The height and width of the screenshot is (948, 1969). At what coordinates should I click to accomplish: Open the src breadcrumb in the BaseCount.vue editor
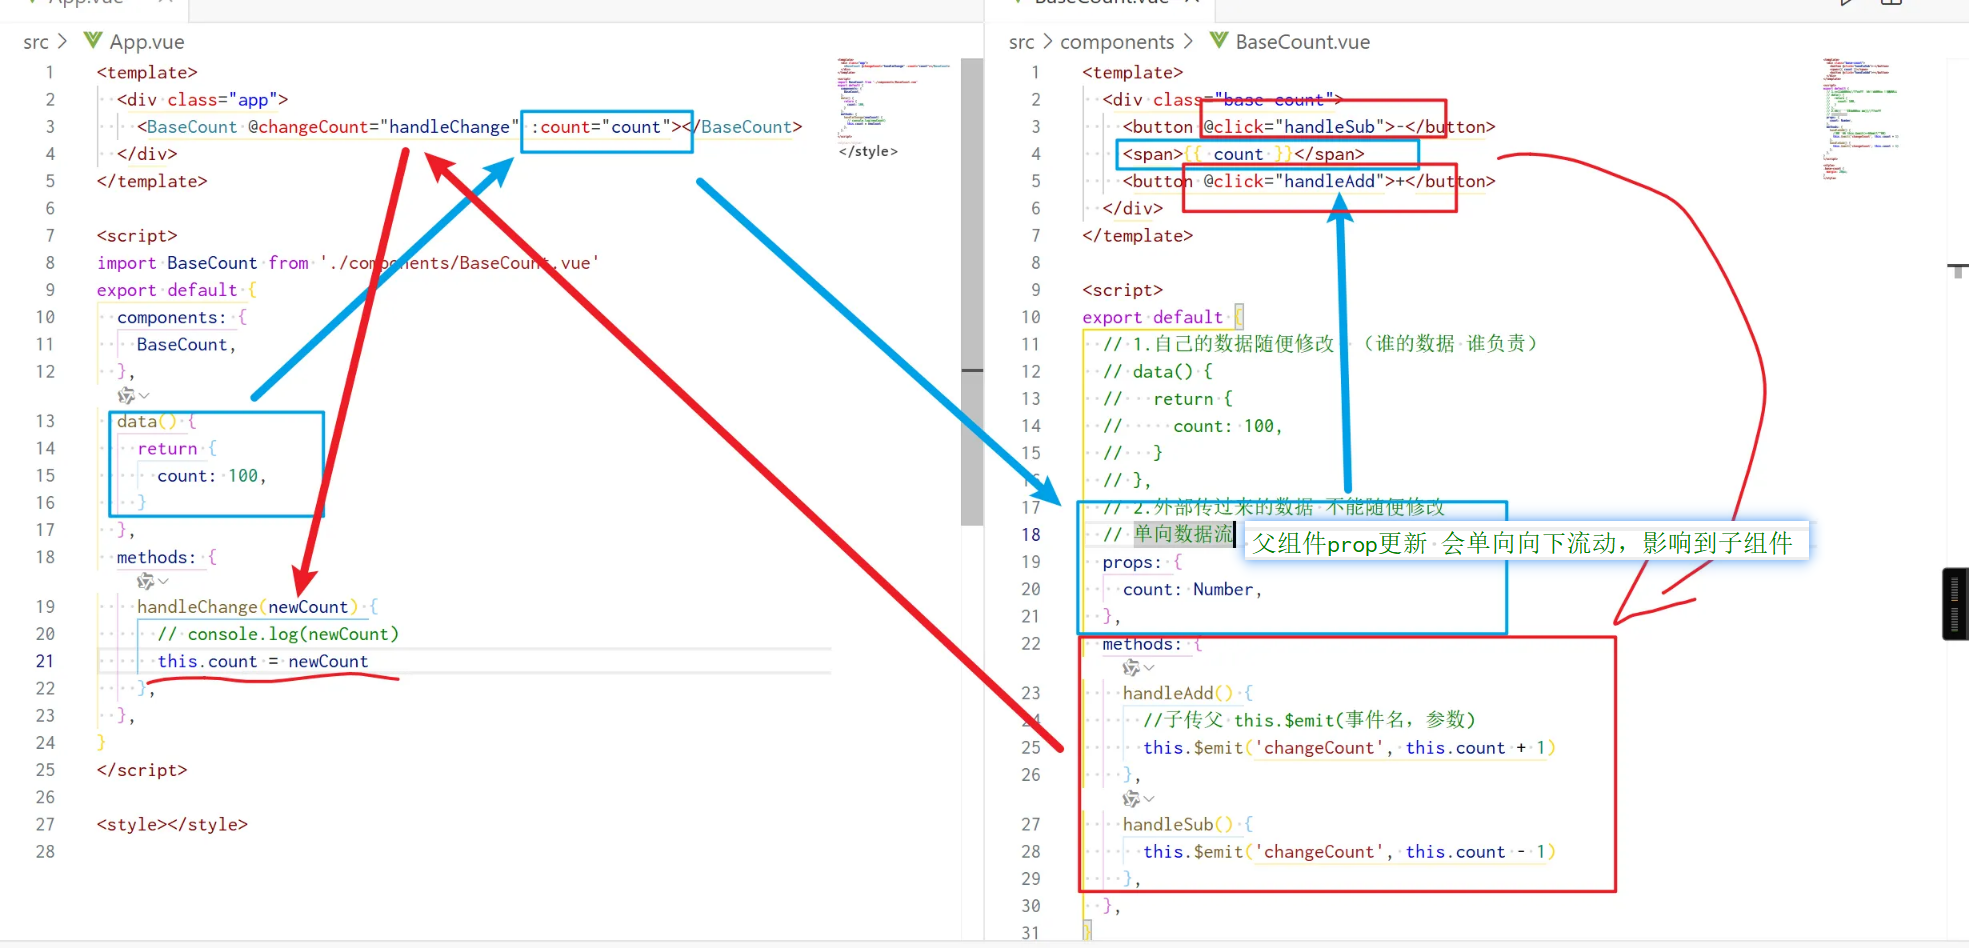coord(1022,42)
